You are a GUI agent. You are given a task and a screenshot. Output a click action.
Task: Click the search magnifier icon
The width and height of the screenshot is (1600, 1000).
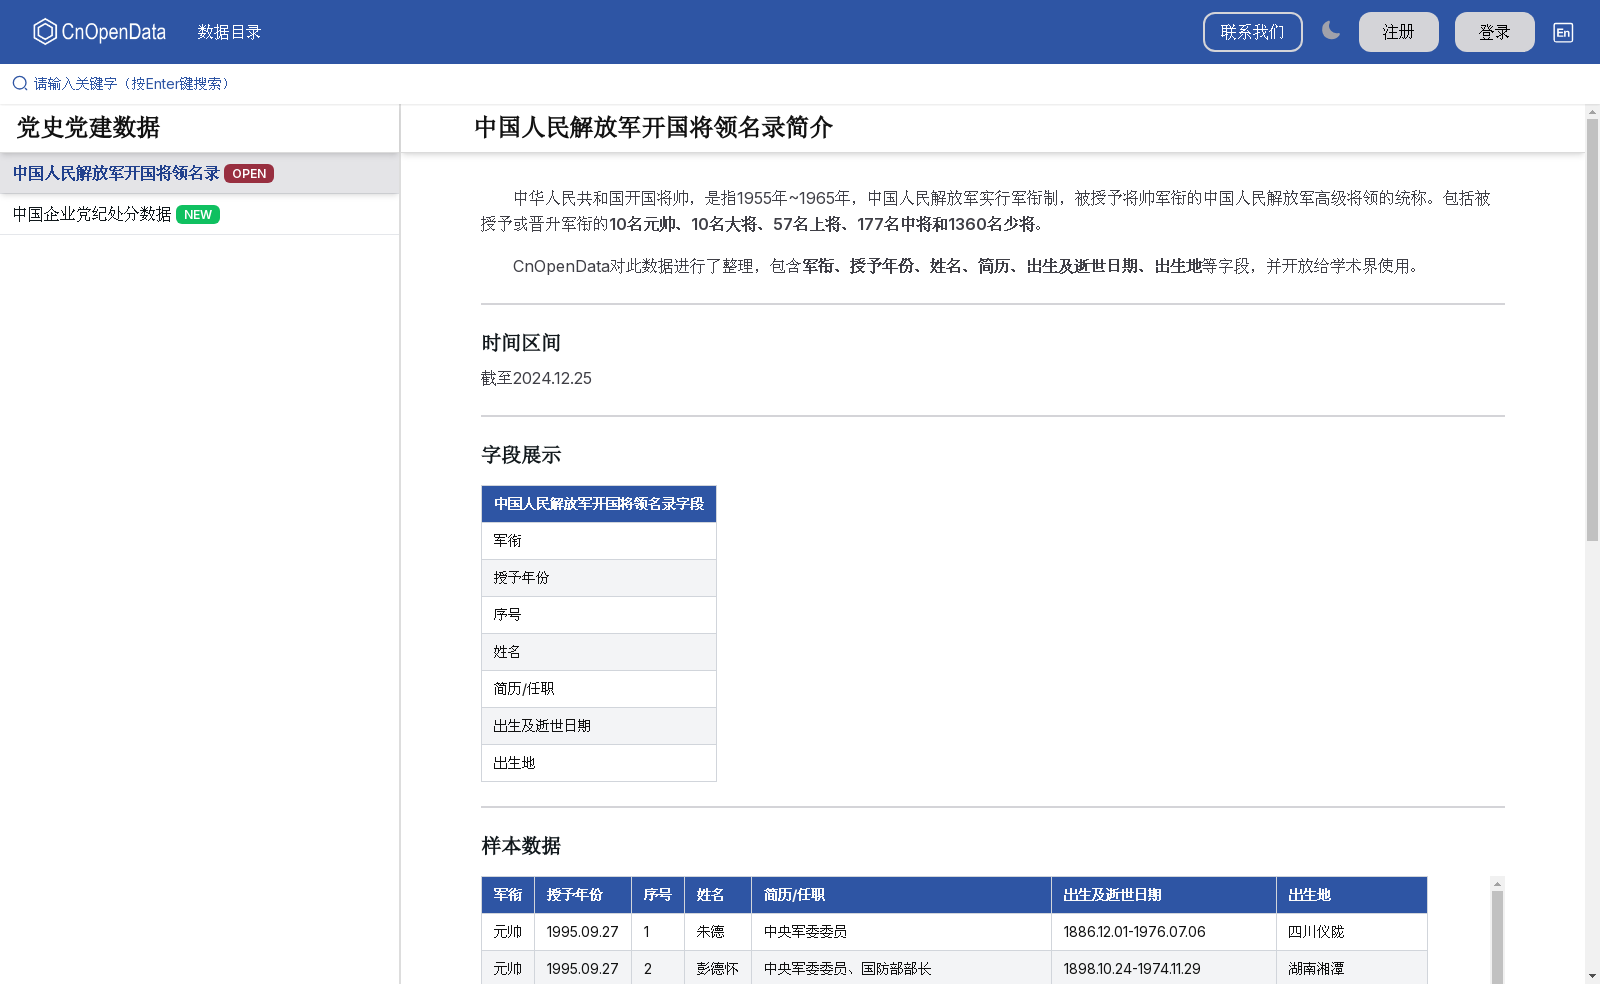pos(19,83)
